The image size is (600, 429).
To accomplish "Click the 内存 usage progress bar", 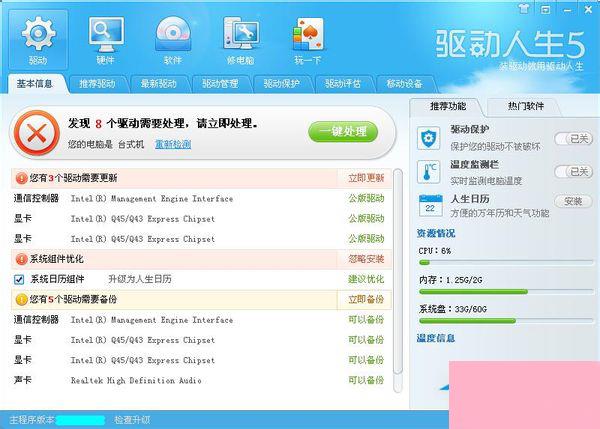I will click(506, 292).
